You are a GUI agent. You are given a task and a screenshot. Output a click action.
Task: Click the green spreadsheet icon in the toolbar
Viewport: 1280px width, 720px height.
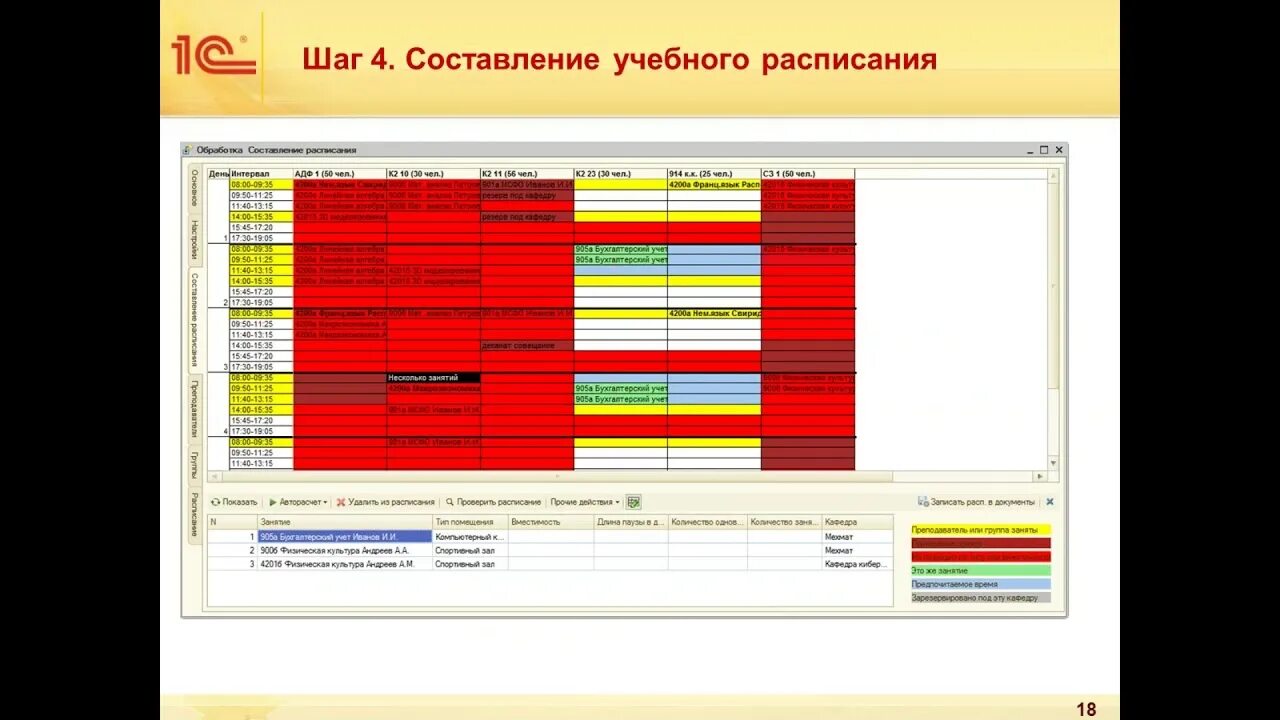click(634, 502)
